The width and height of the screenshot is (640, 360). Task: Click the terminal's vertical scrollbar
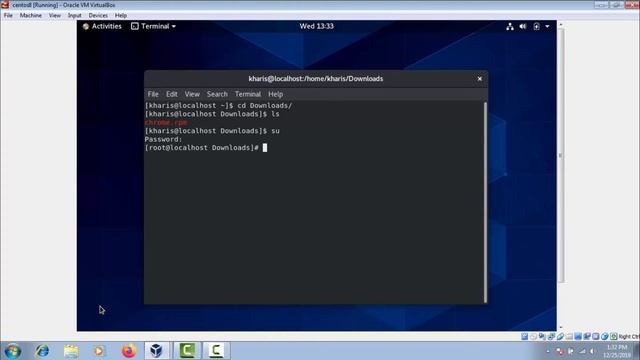click(485, 202)
